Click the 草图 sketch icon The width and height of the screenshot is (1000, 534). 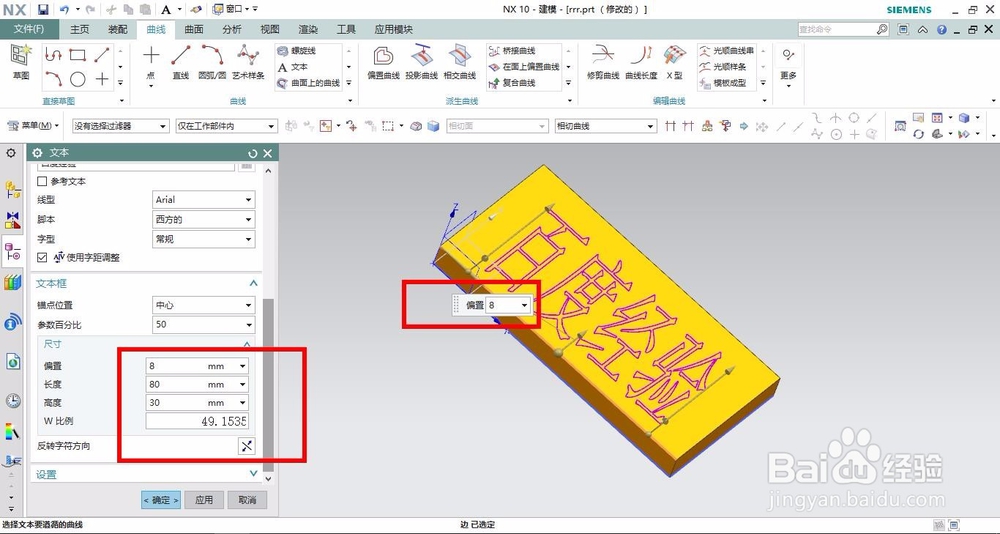point(21,63)
